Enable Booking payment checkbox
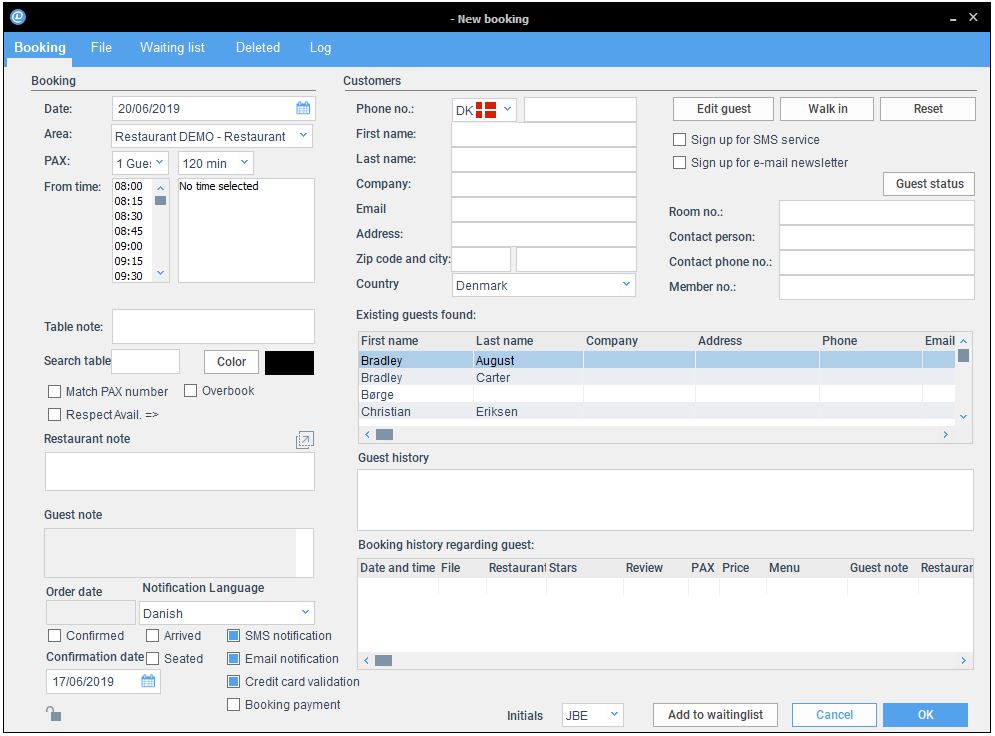Image resolution: width=995 pixels, height=736 pixels. pyautogui.click(x=234, y=704)
